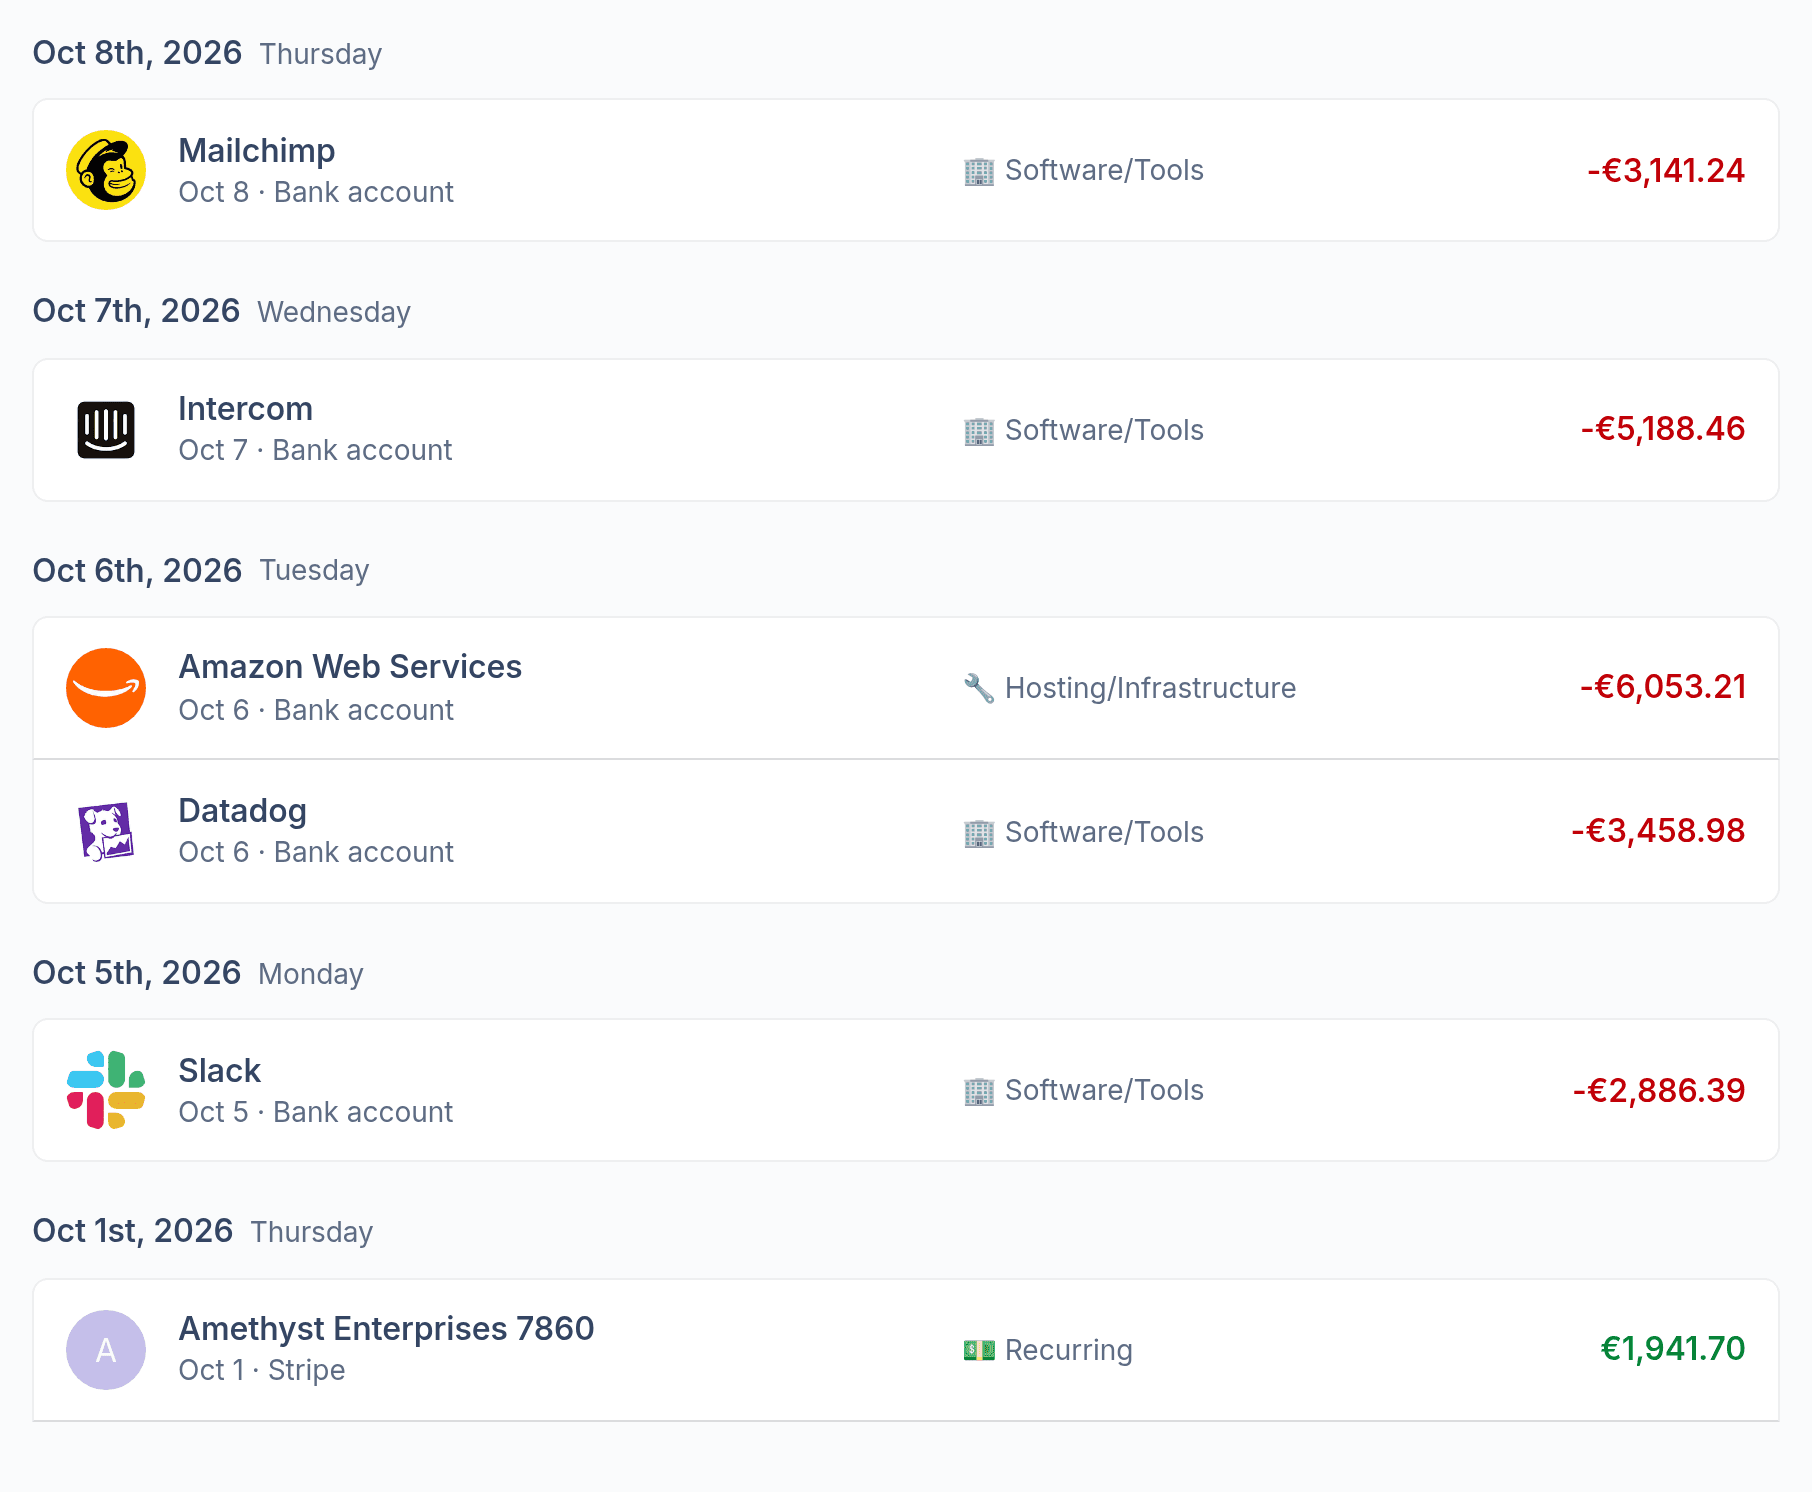Click the Slack logo icon
This screenshot has height=1492, width=1812.
(106, 1090)
